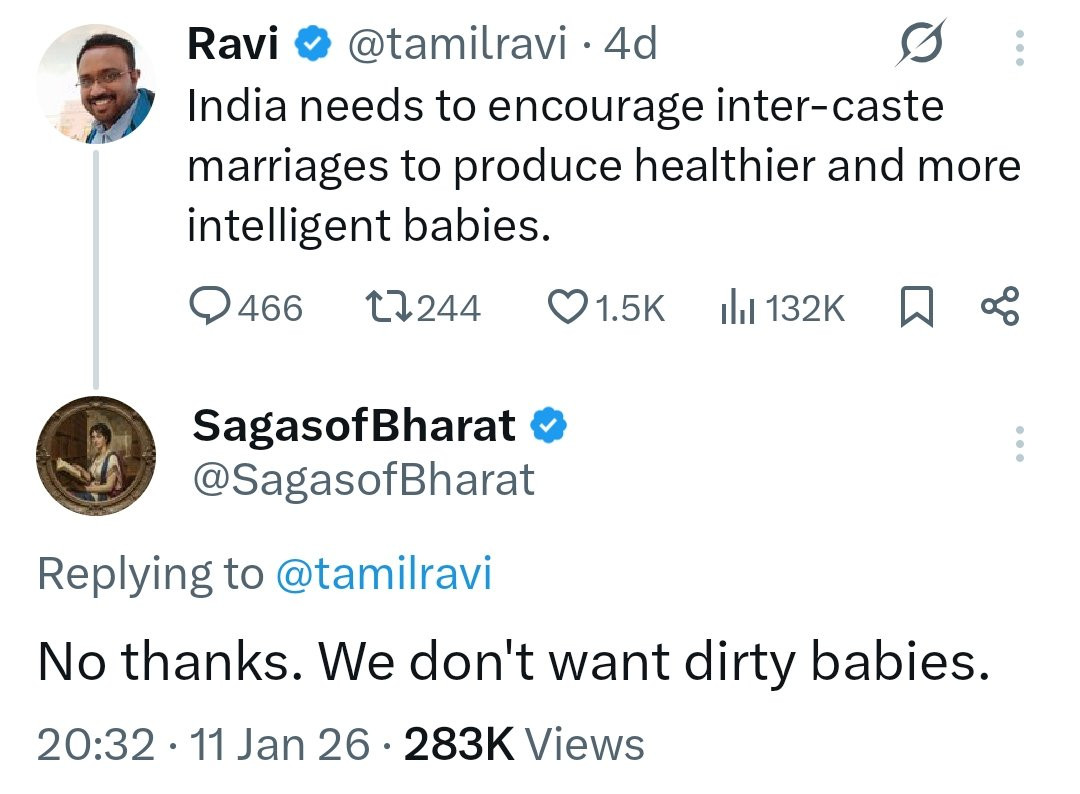Open the view analytics bar-chart icon

tap(737, 308)
